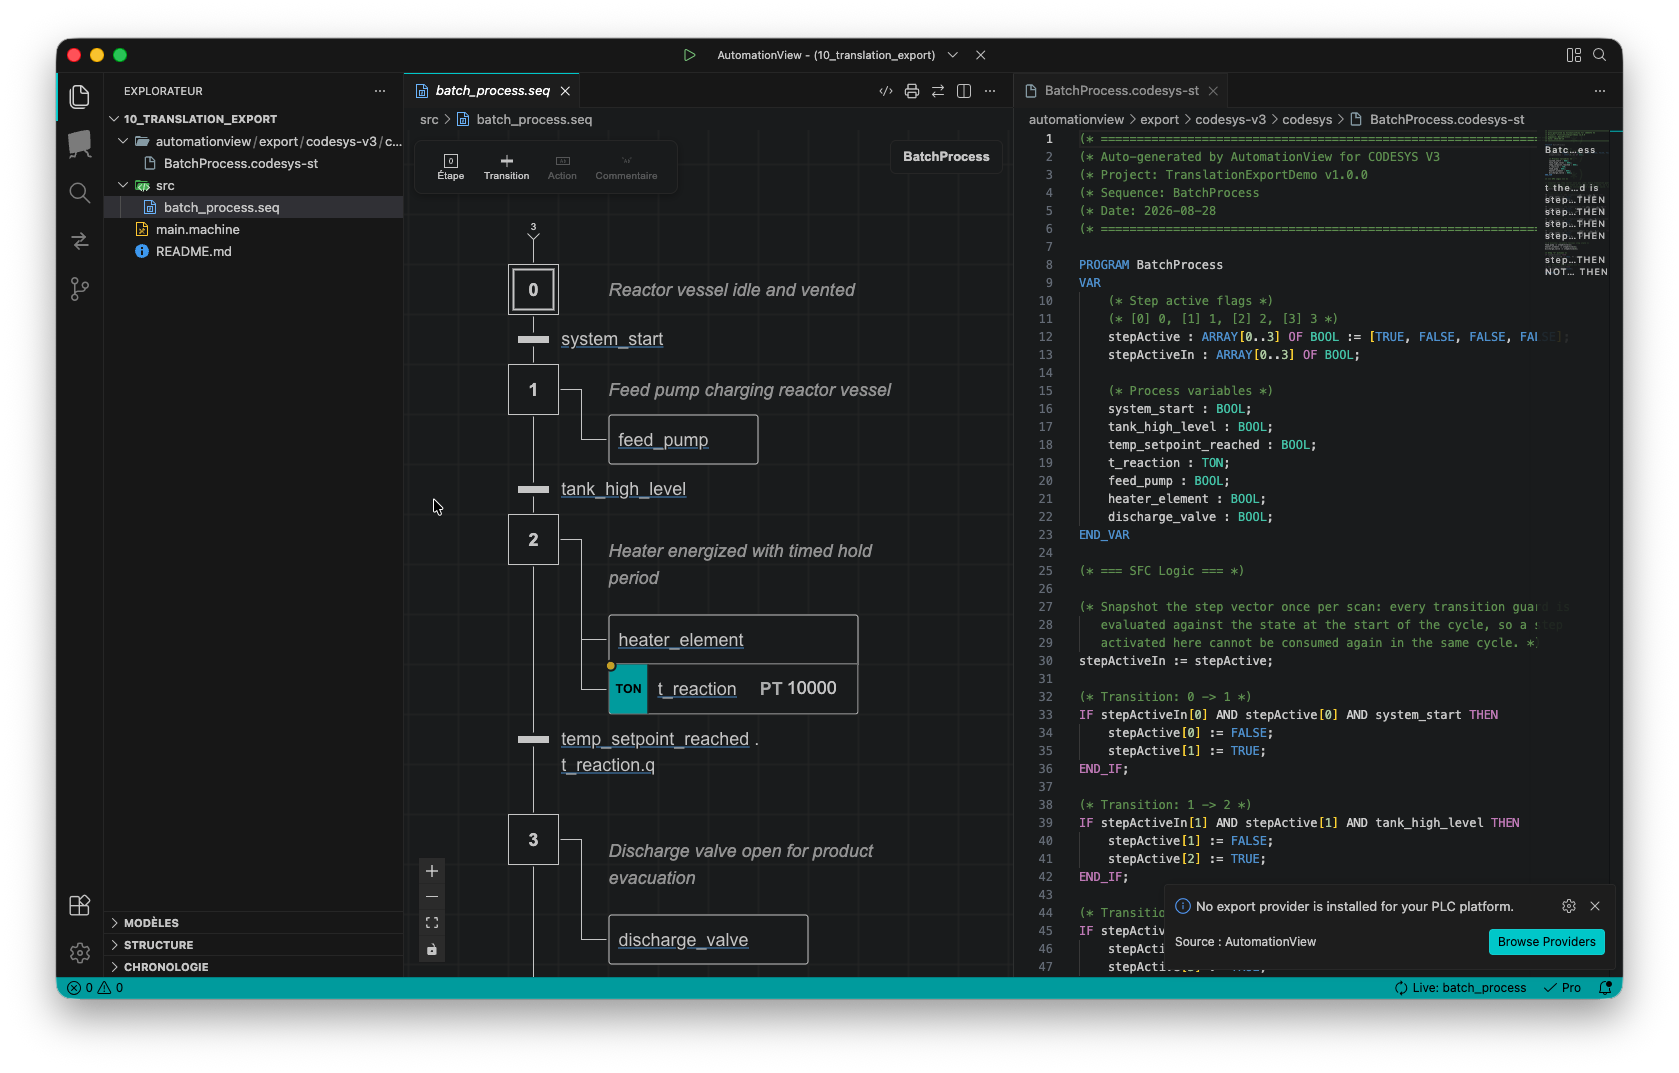Click the TON timer block
1679x1073 pixels.
tap(628, 689)
